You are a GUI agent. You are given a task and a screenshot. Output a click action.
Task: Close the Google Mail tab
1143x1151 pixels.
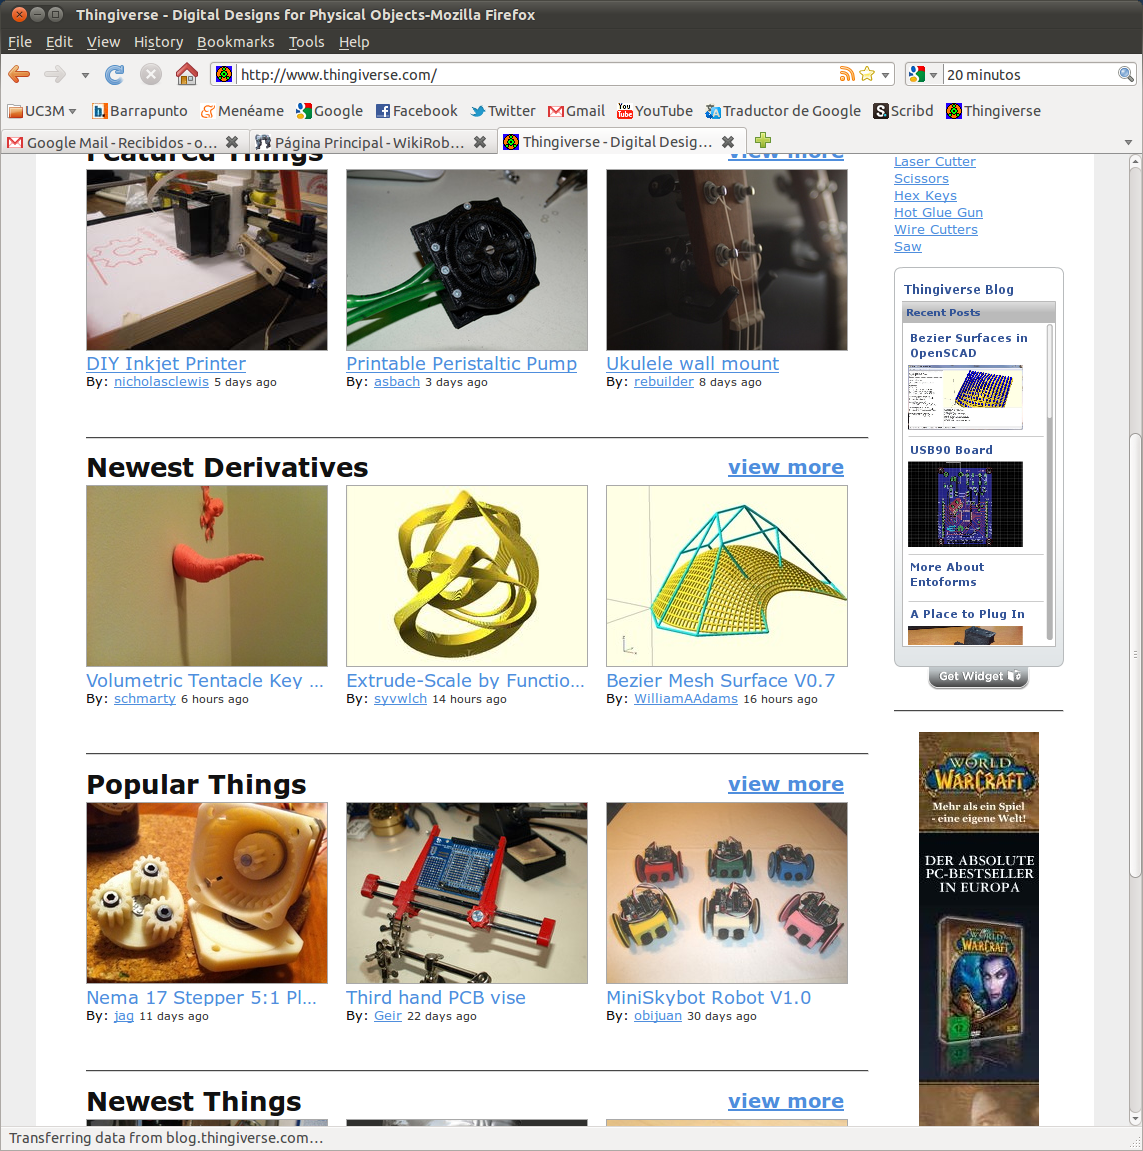tap(232, 142)
